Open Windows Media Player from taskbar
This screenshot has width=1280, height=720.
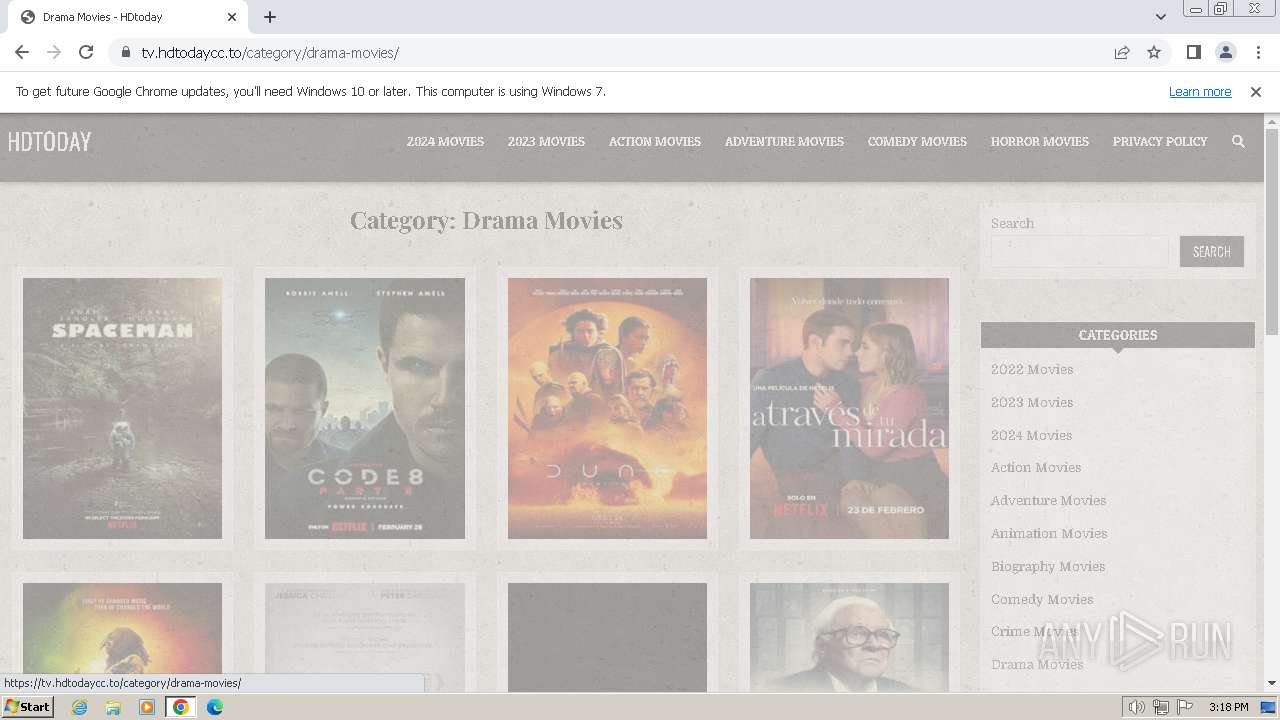click(147, 707)
